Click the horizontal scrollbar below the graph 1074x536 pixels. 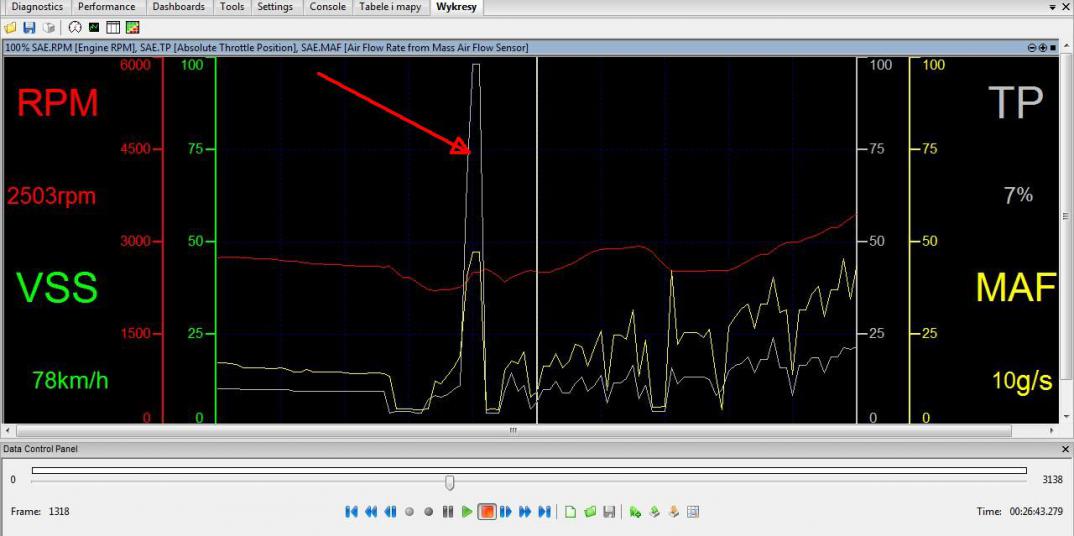(512, 431)
